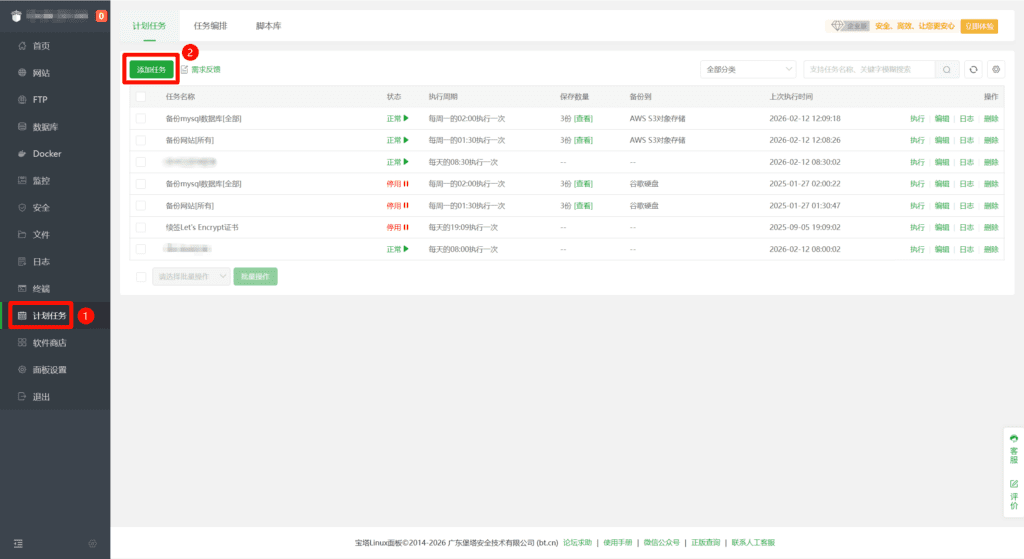1024x559 pixels.
Task: Open 客服 customer service floating widget
Action: [1014, 448]
